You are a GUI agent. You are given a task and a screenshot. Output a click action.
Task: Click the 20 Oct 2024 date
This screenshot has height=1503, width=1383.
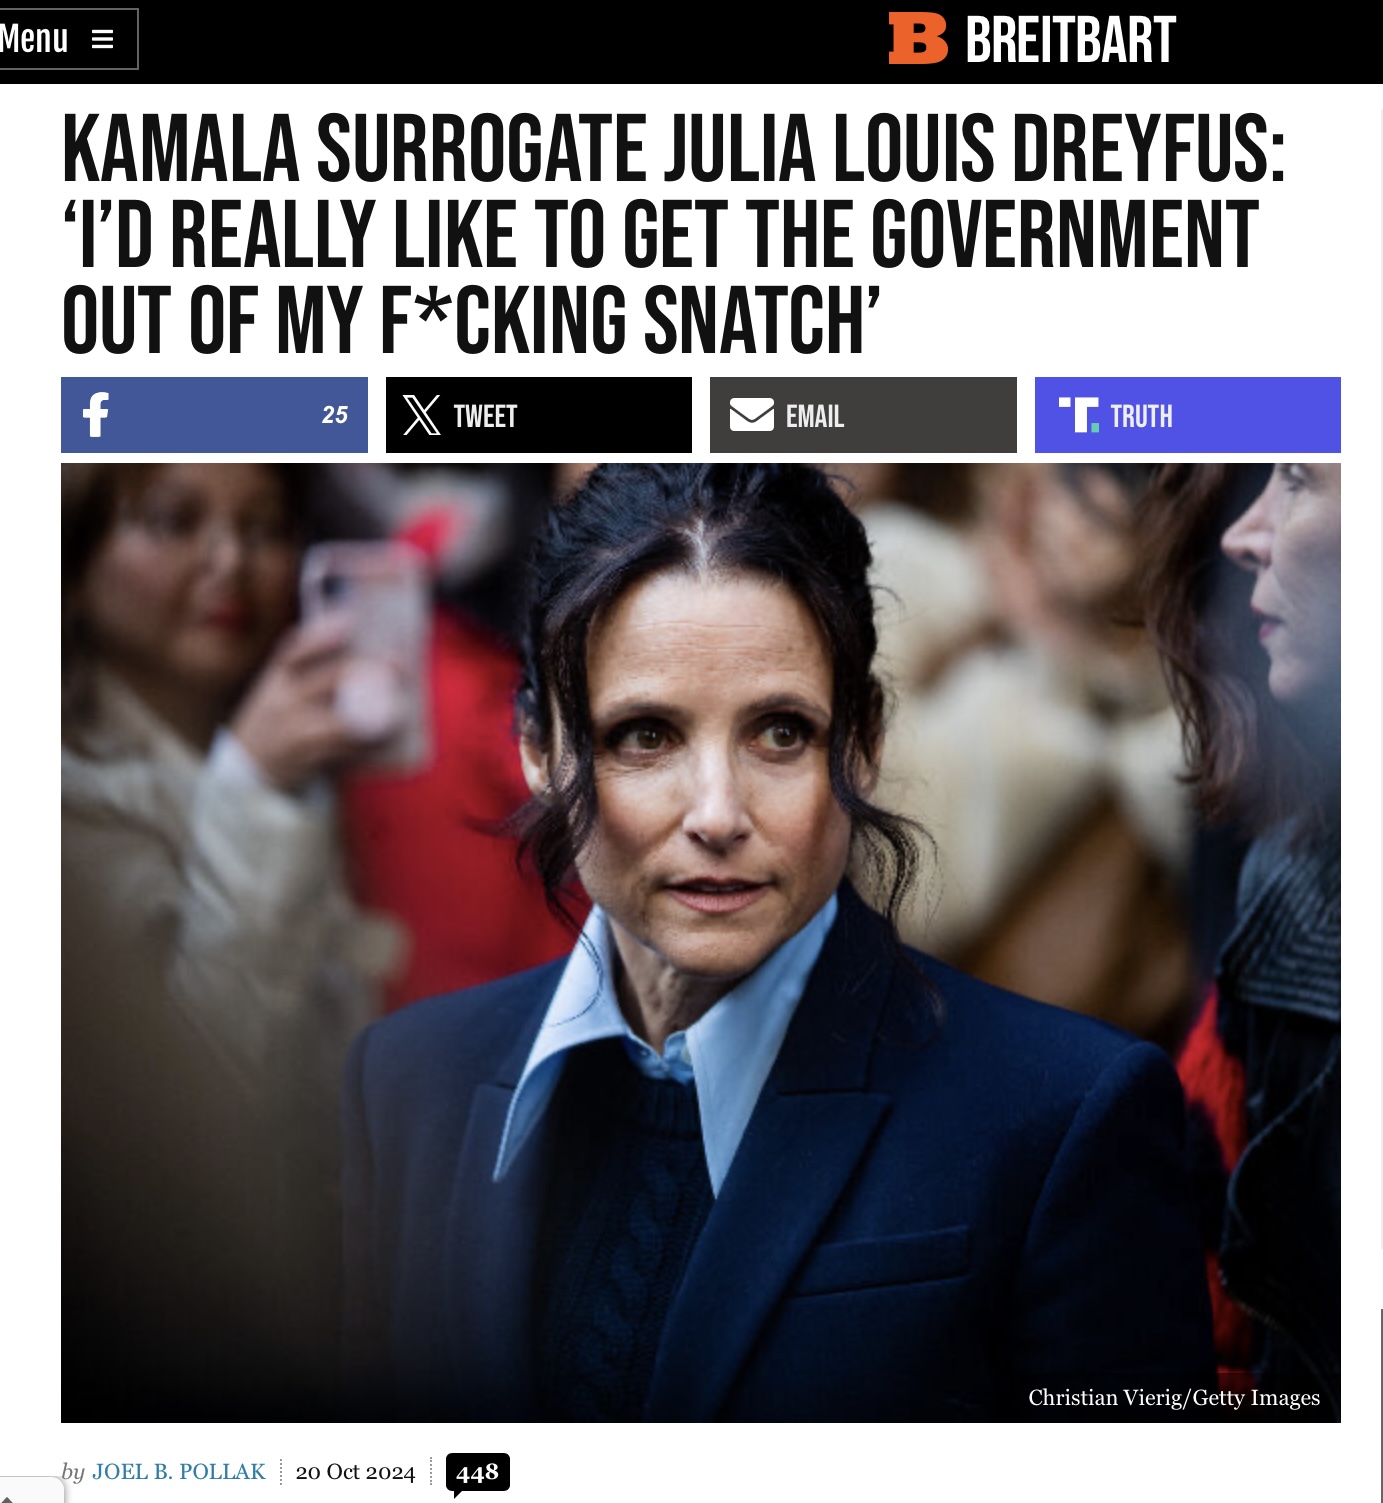[x=355, y=1472]
